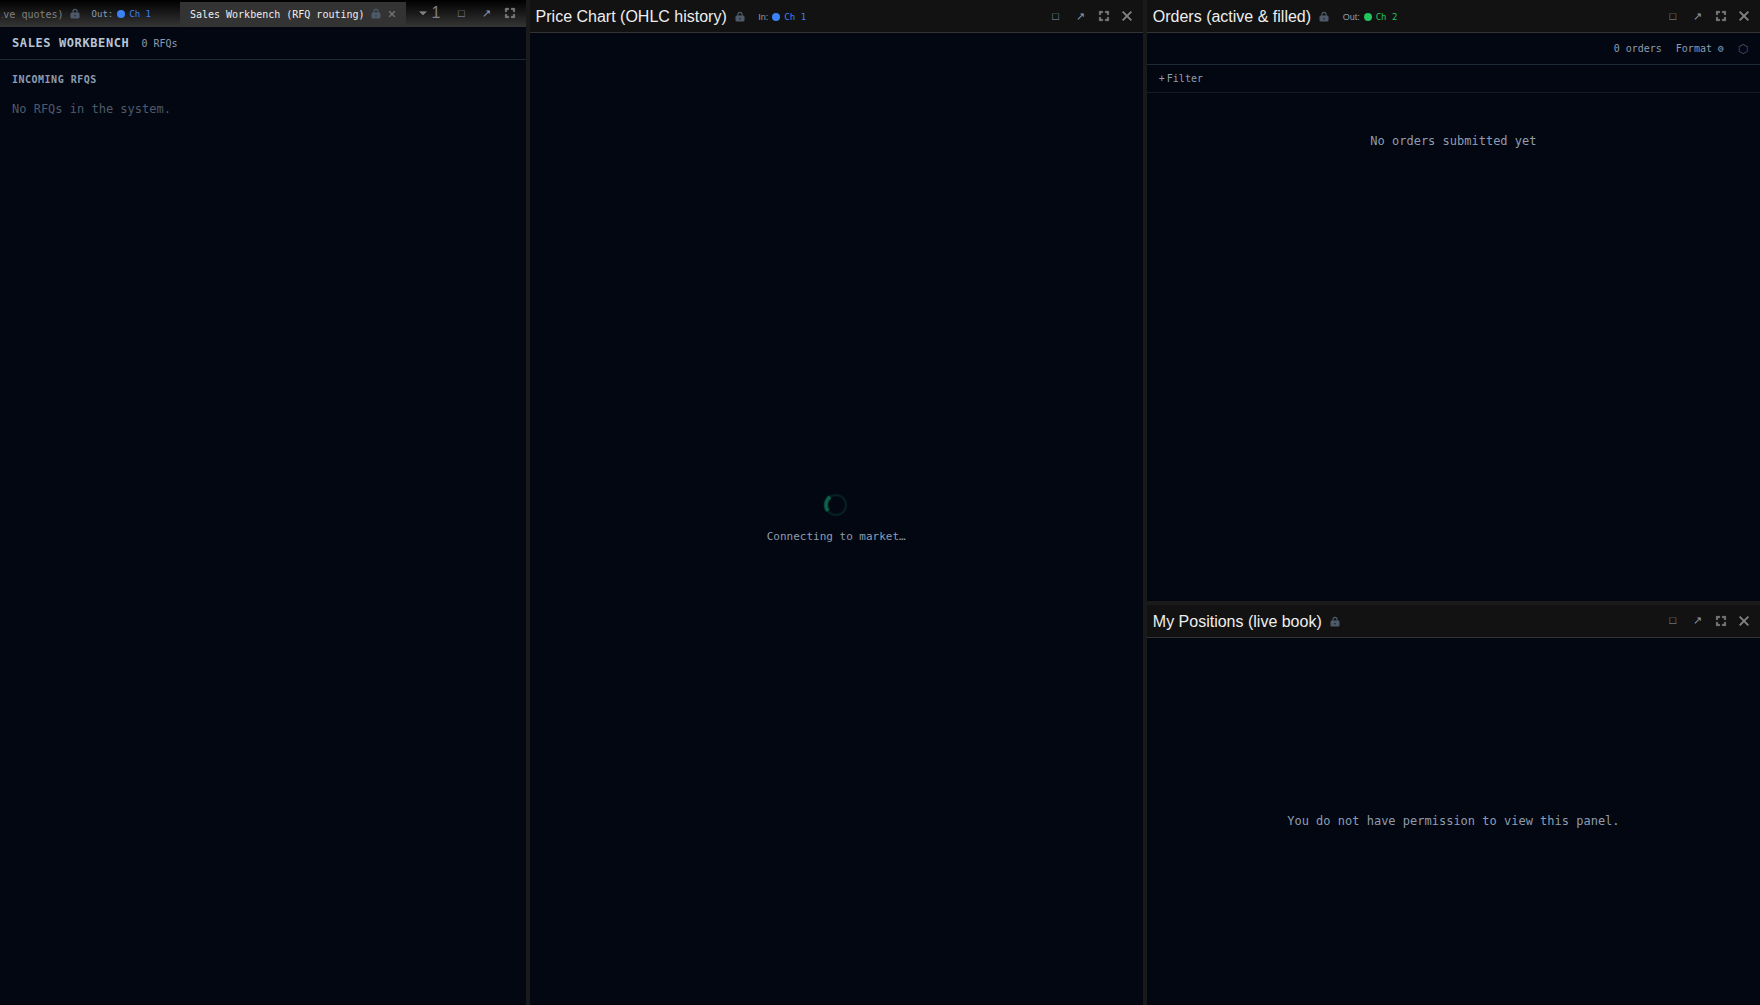Minimize the Price Chart panel

tap(1055, 17)
